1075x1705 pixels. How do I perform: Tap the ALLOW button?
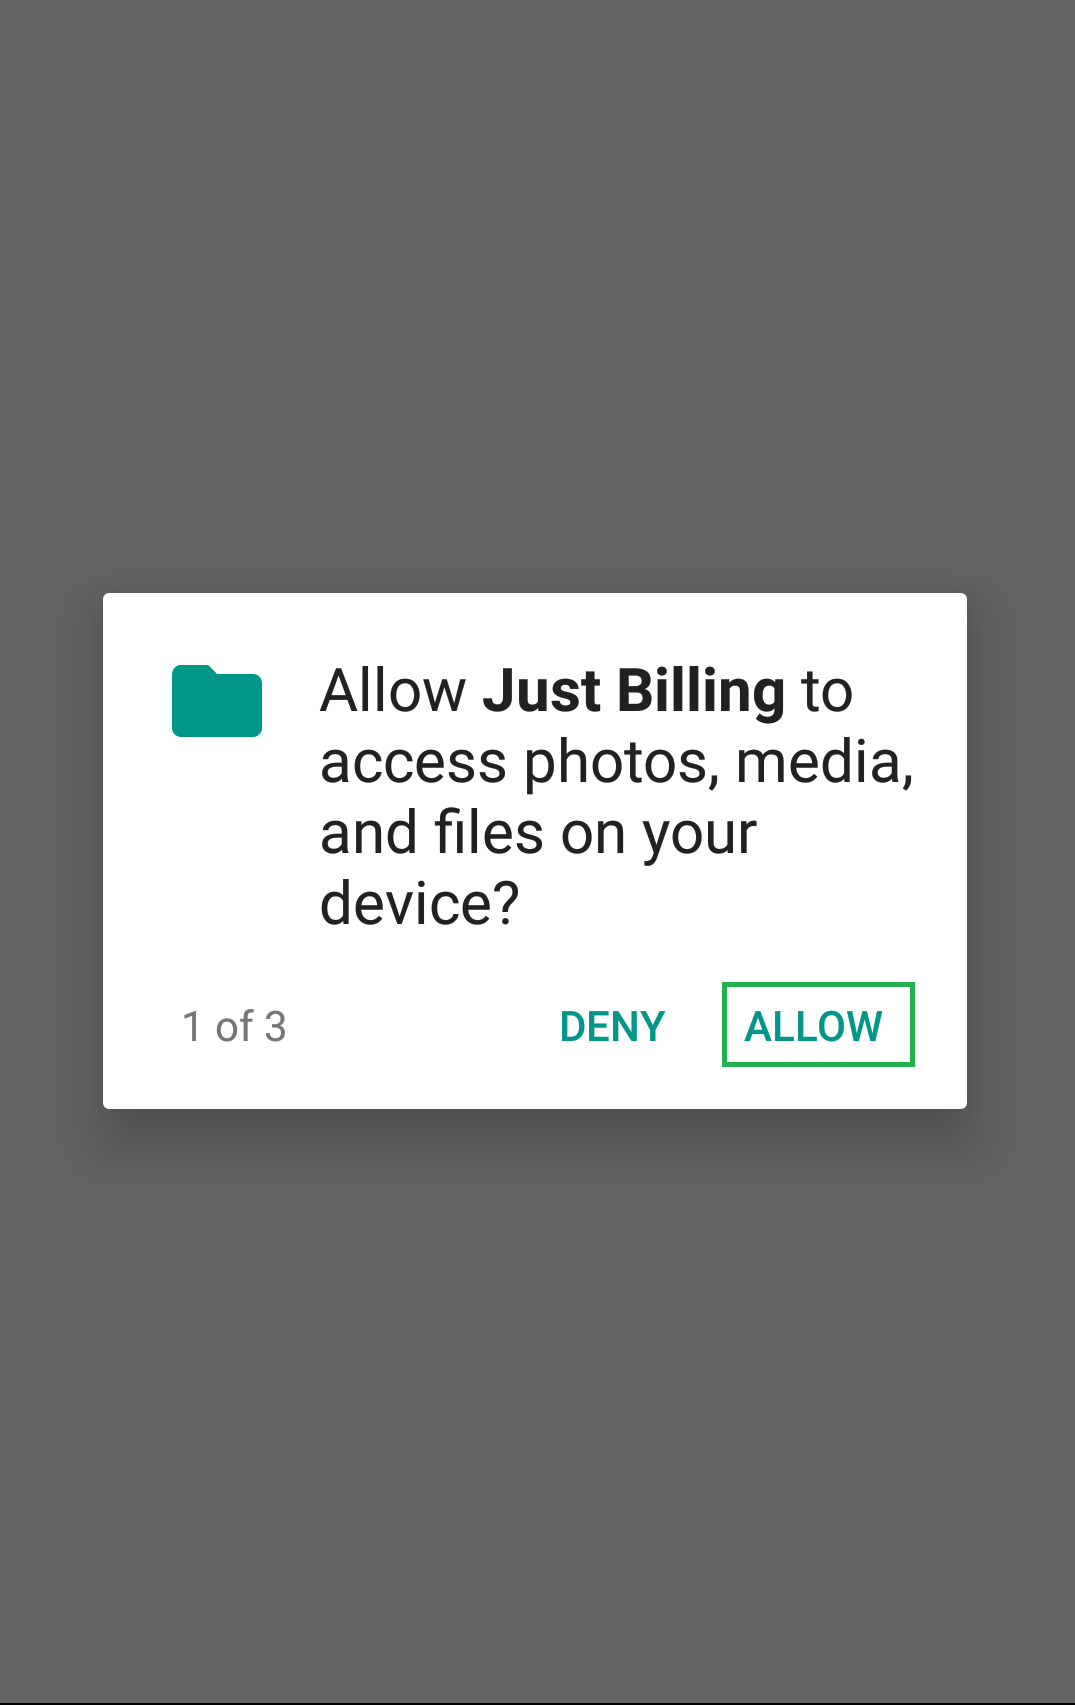[818, 1025]
